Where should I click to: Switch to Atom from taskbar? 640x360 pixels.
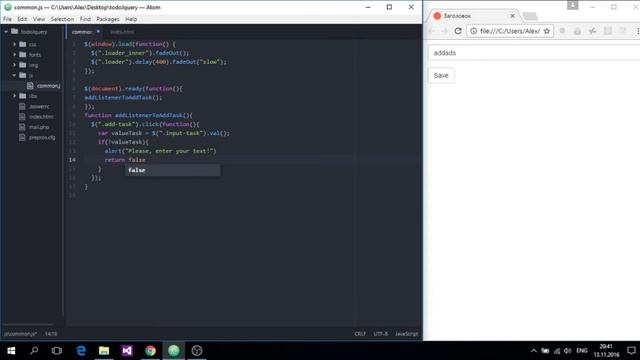(x=173, y=351)
